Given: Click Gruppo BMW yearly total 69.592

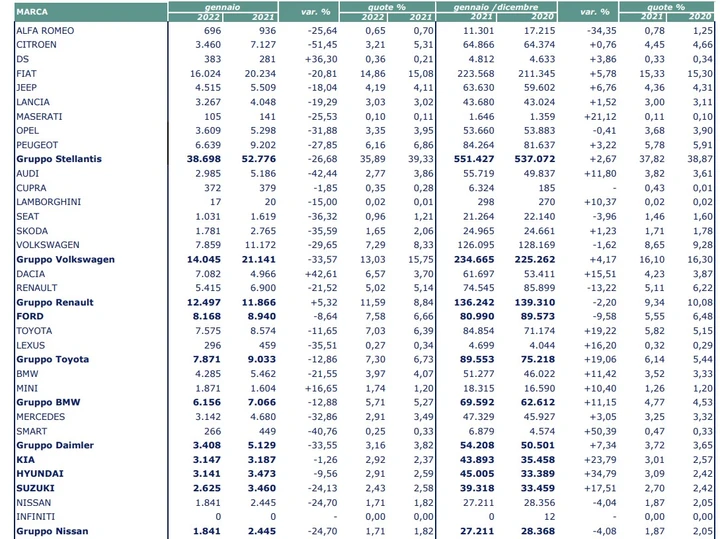Looking at the screenshot, I should click(x=477, y=403).
